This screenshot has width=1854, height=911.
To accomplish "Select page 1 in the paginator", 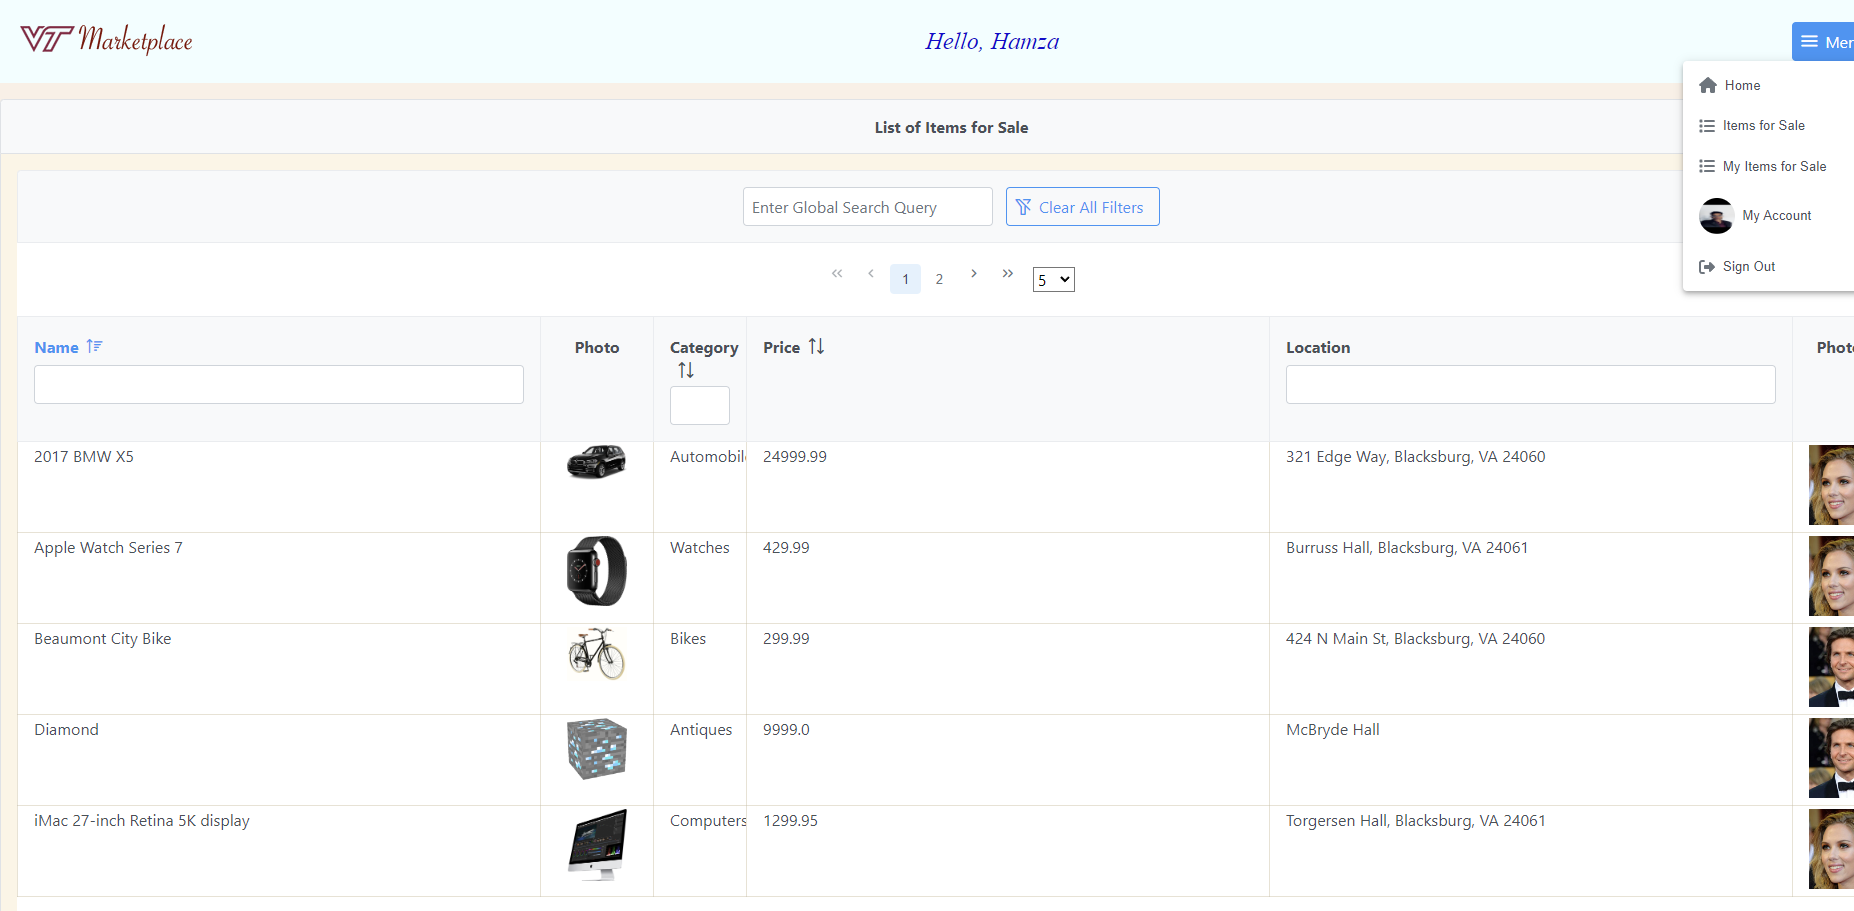I will click(x=906, y=279).
